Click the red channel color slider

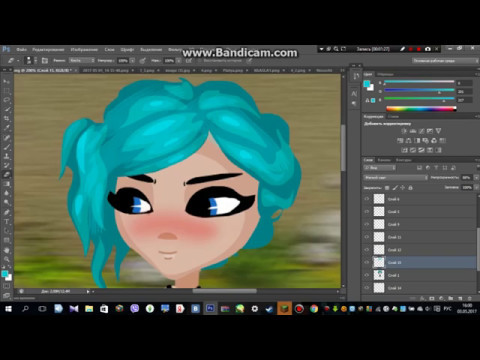pyautogui.click(x=419, y=82)
